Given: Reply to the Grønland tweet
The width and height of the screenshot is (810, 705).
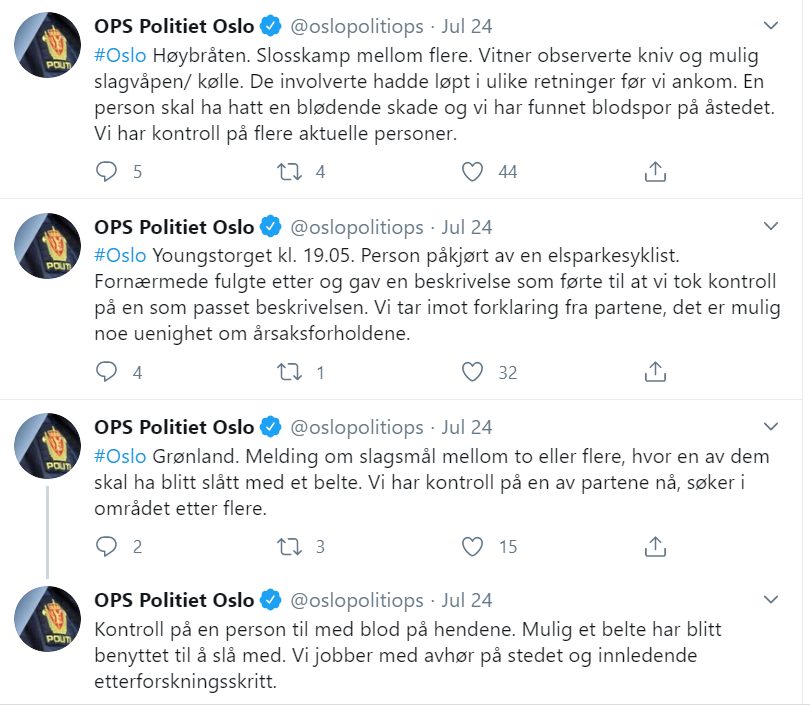Looking at the screenshot, I should pos(106,546).
